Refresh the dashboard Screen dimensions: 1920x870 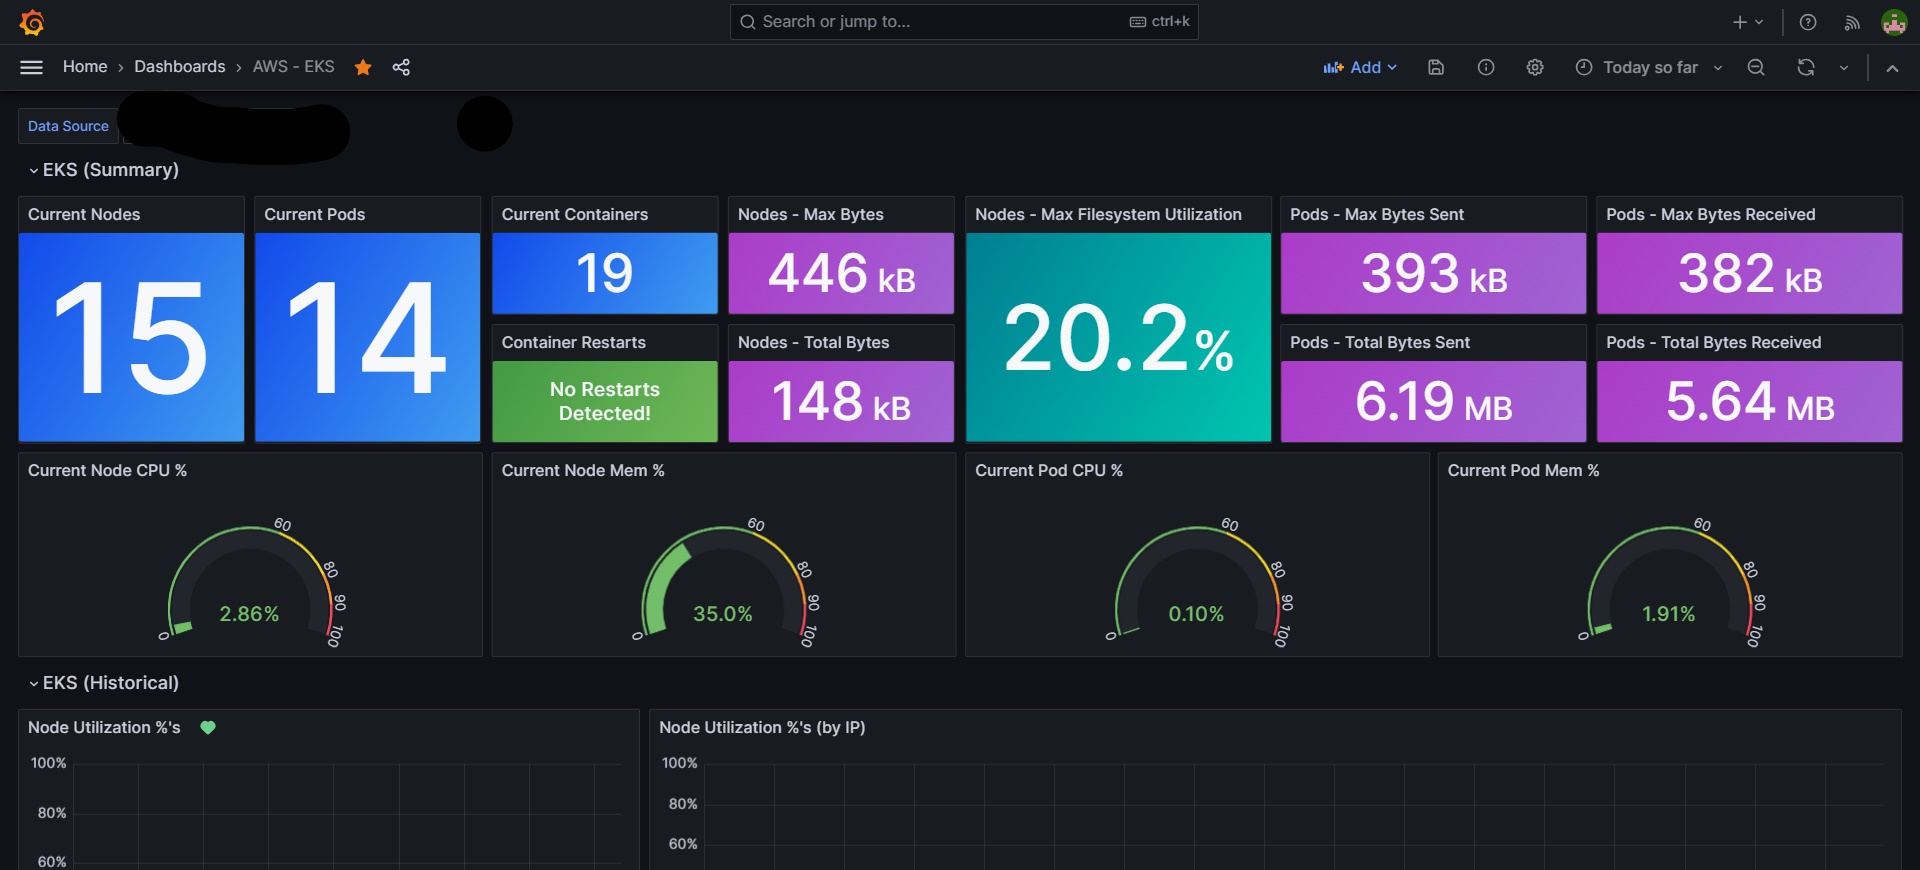(x=1806, y=67)
